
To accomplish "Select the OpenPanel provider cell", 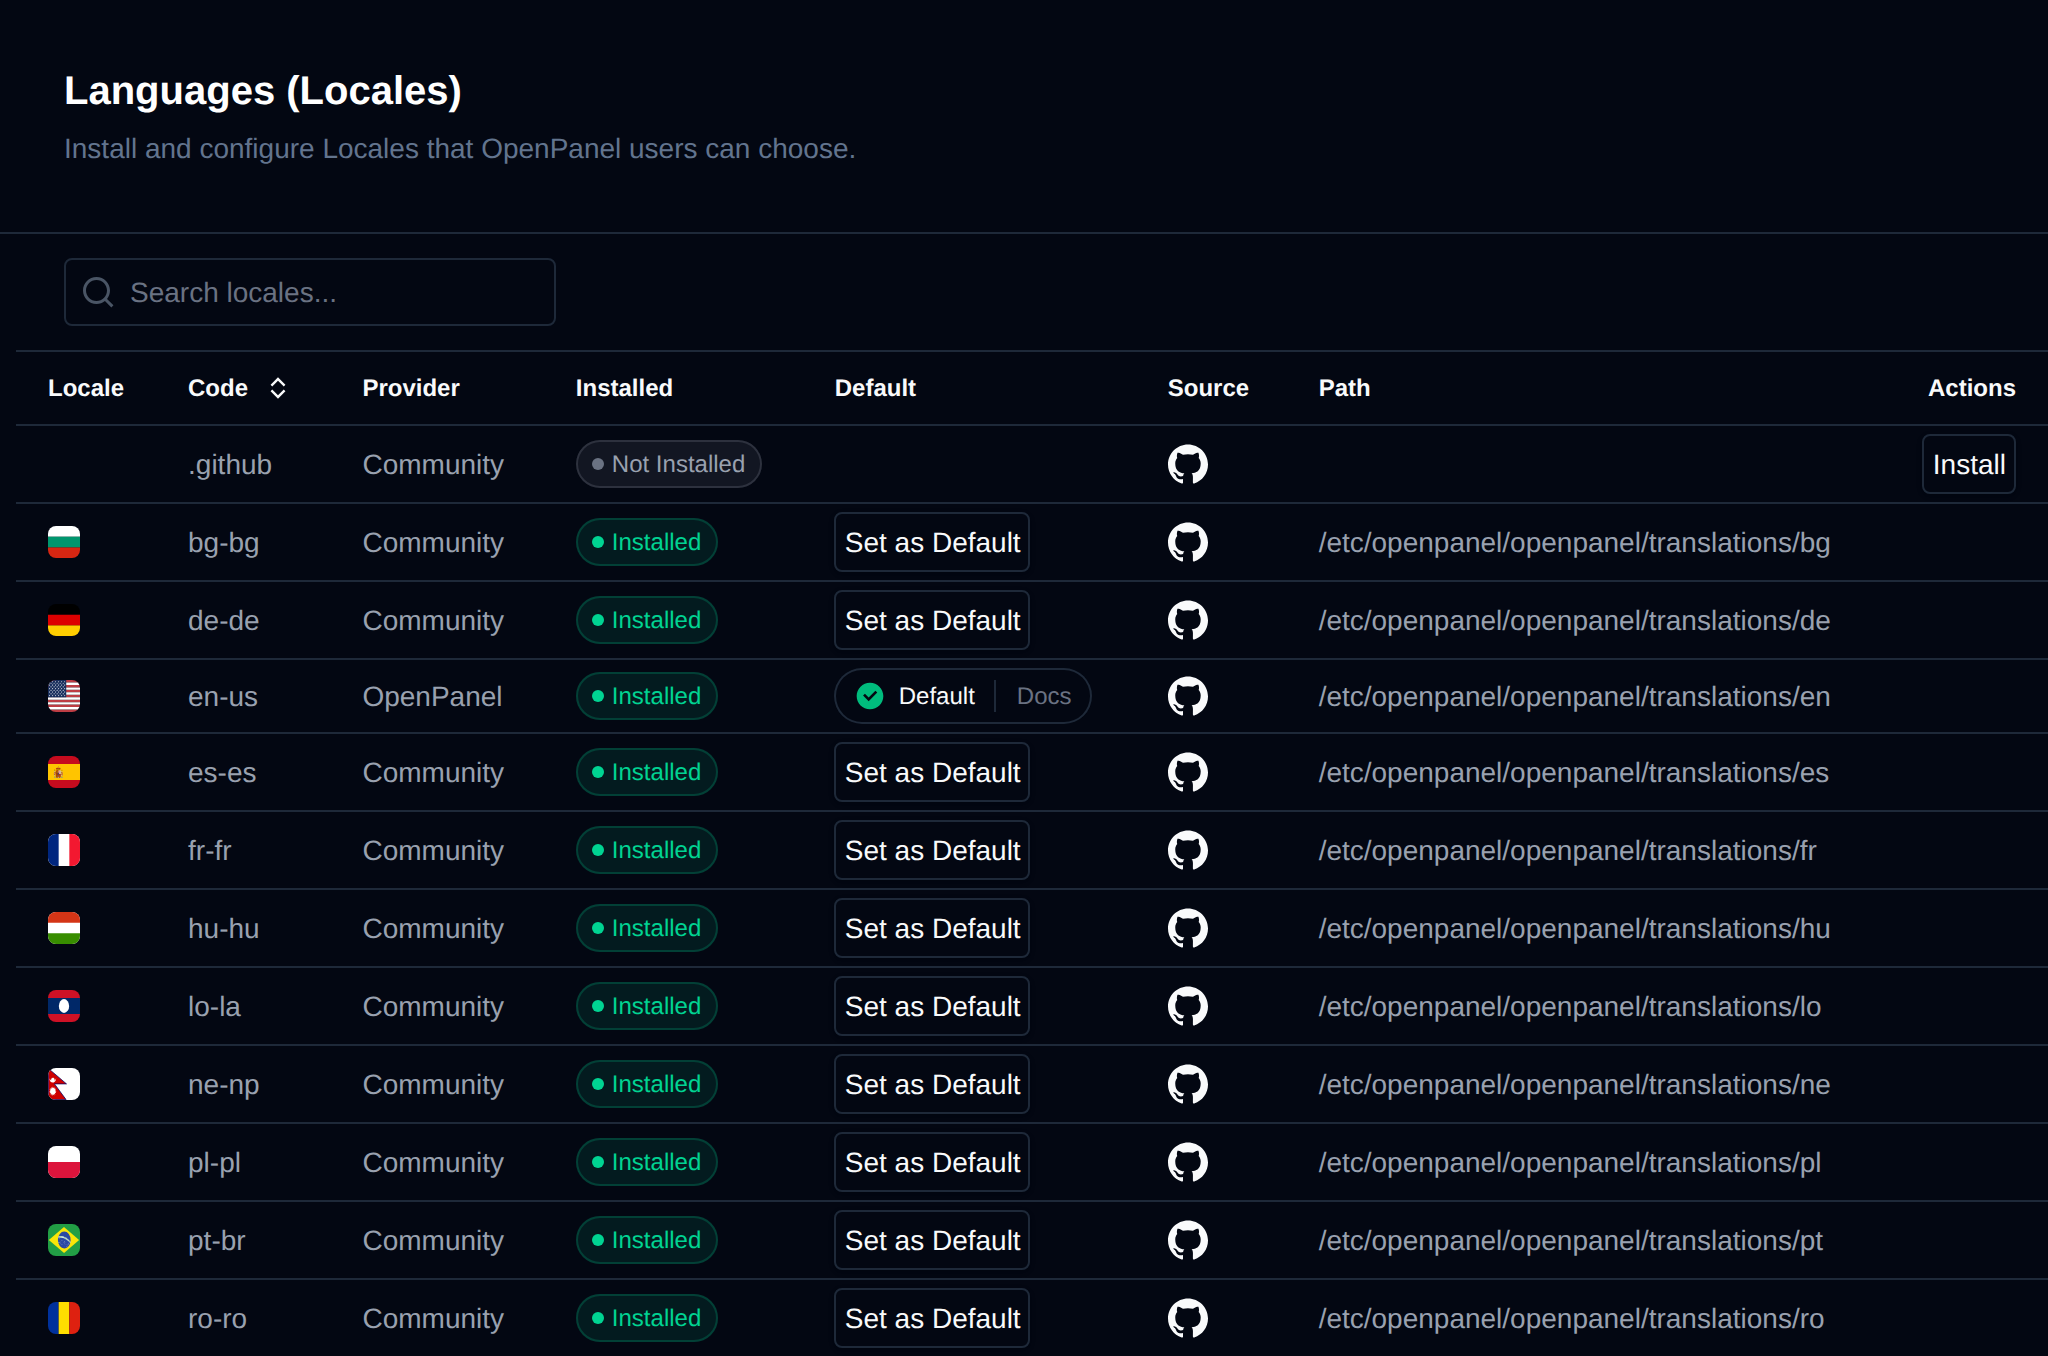I will [432, 696].
